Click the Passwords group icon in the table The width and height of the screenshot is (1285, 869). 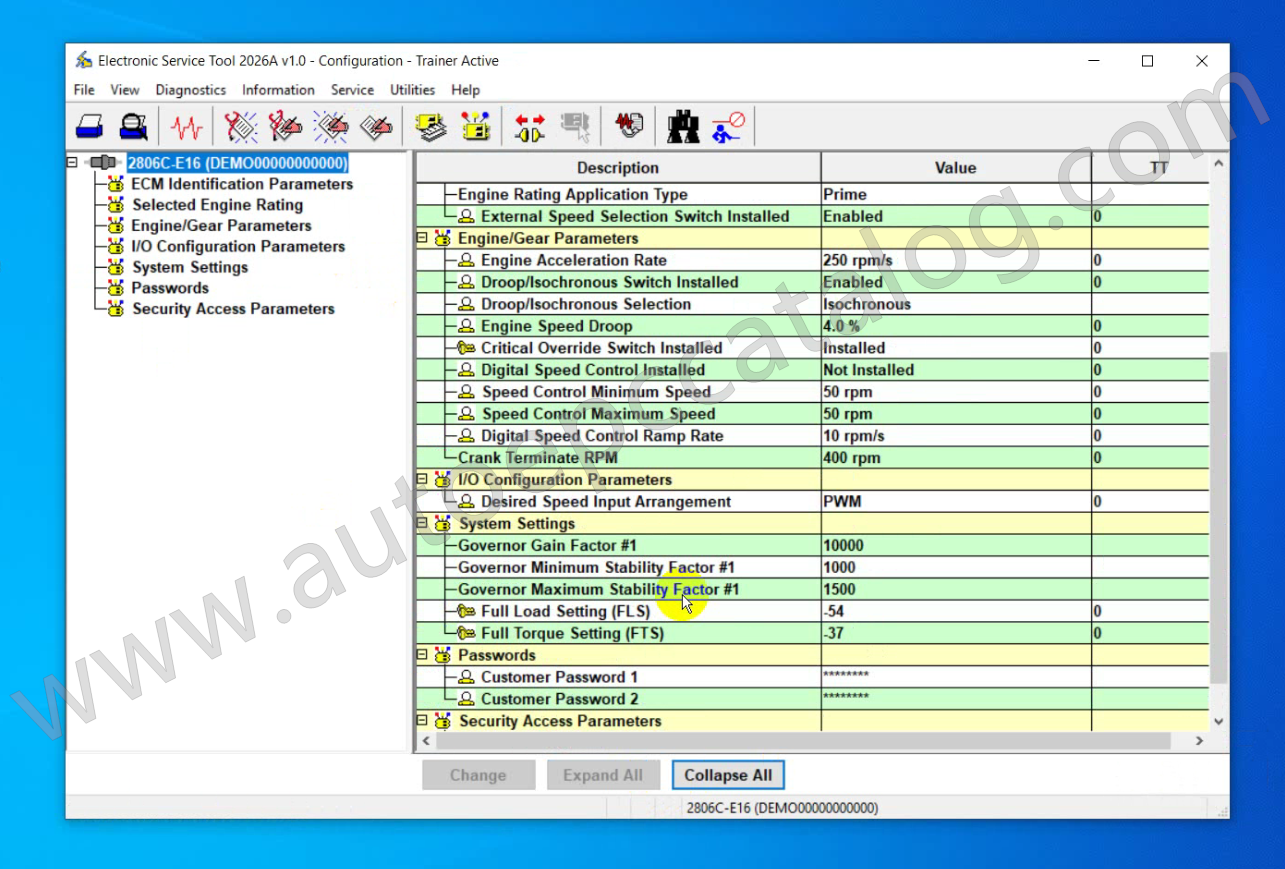[x=443, y=656]
